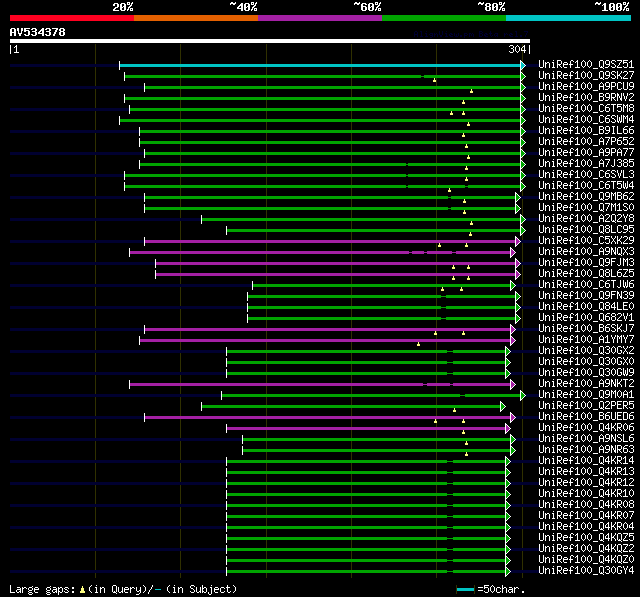Open the UniRef100_C6T5M8 entry
This screenshot has height=597, width=640.
pyautogui.click(x=586, y=109)
